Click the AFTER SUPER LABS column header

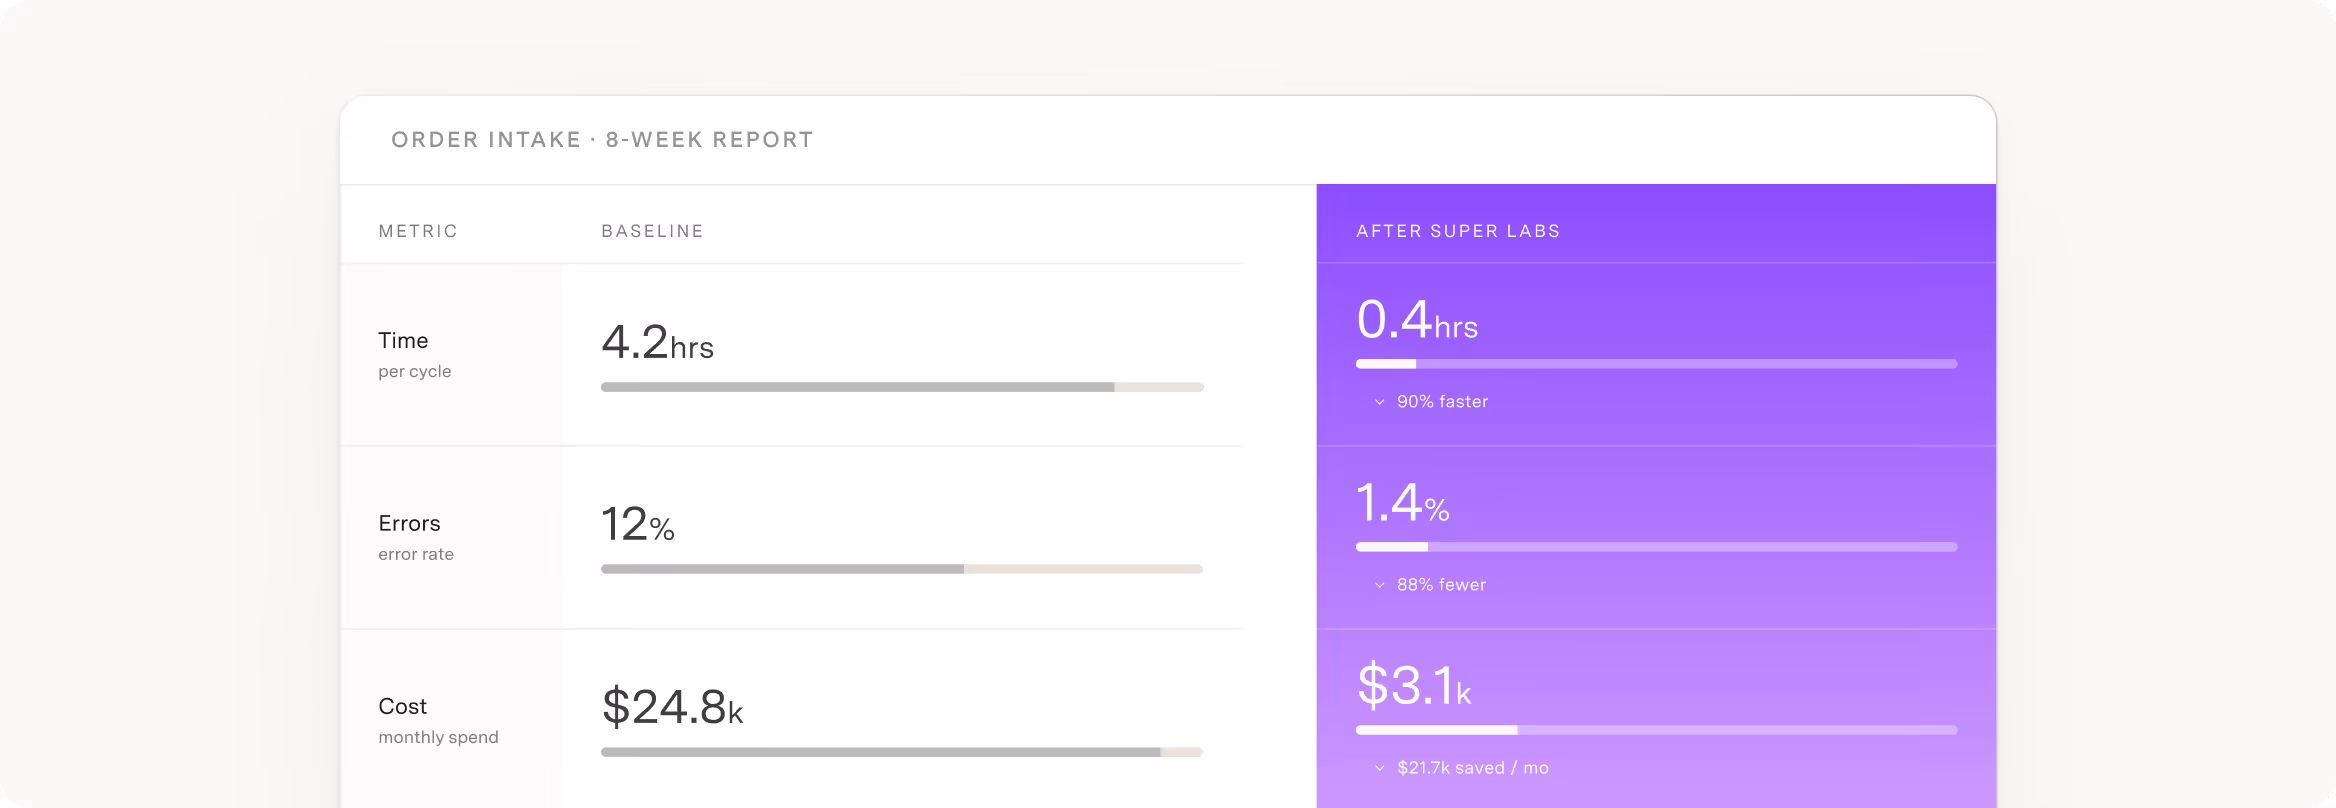tap(1458, 231)
